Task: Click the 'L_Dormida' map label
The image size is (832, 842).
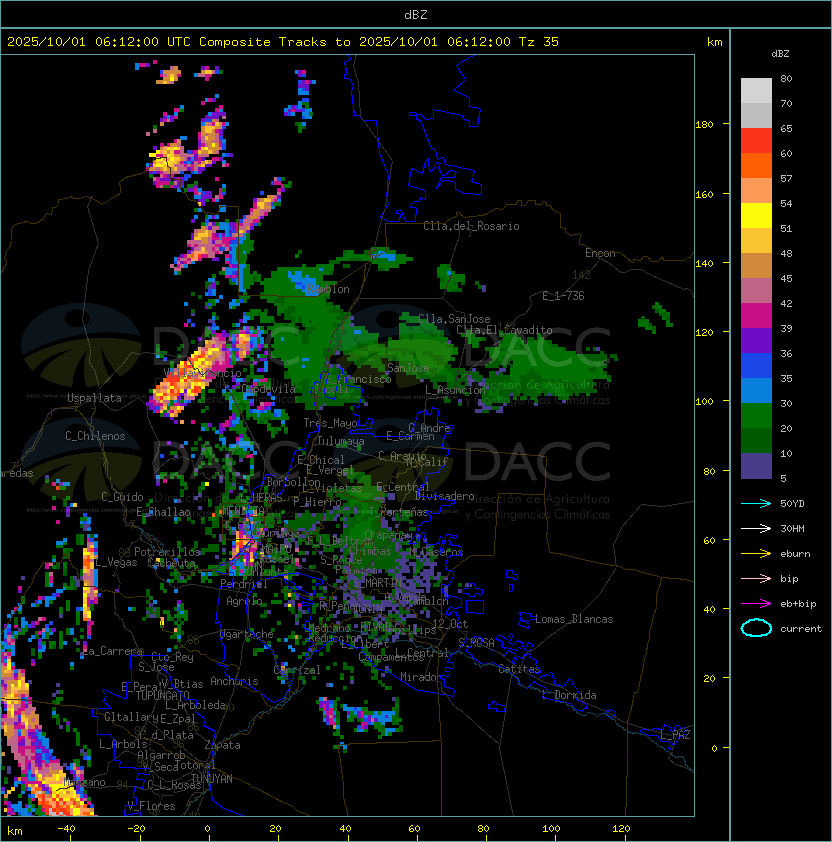Action: (569, 695)
